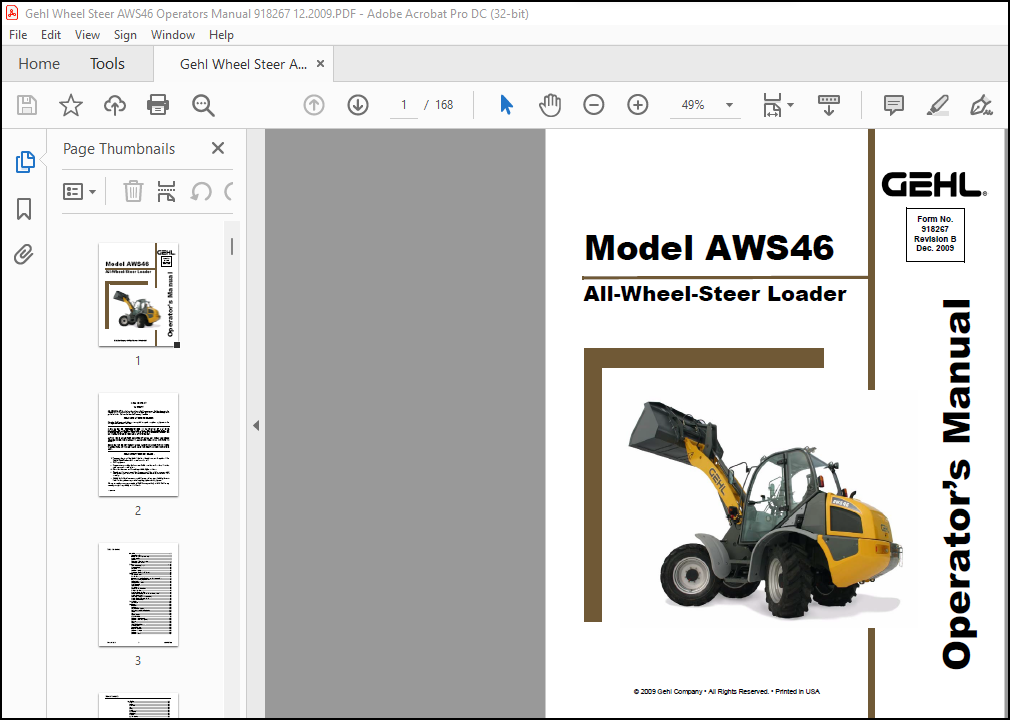Bookmark file with the star icon
The width and height of the screenshot is (1010, 720).
(x=71, y=105)
